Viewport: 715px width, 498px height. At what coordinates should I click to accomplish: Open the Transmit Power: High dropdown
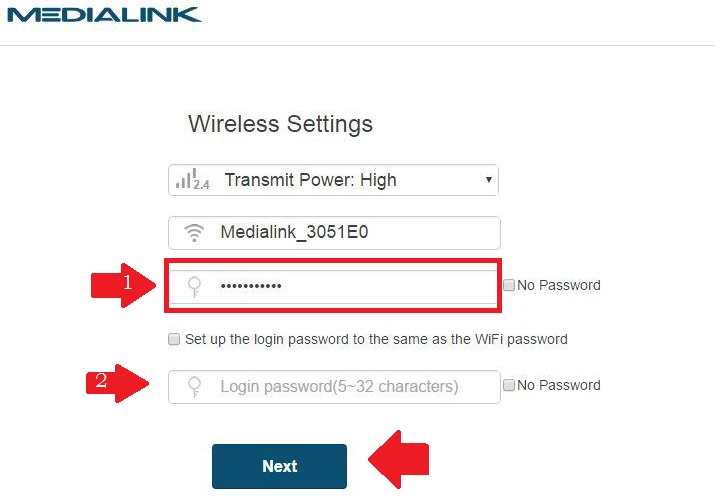tap(333, 180)
